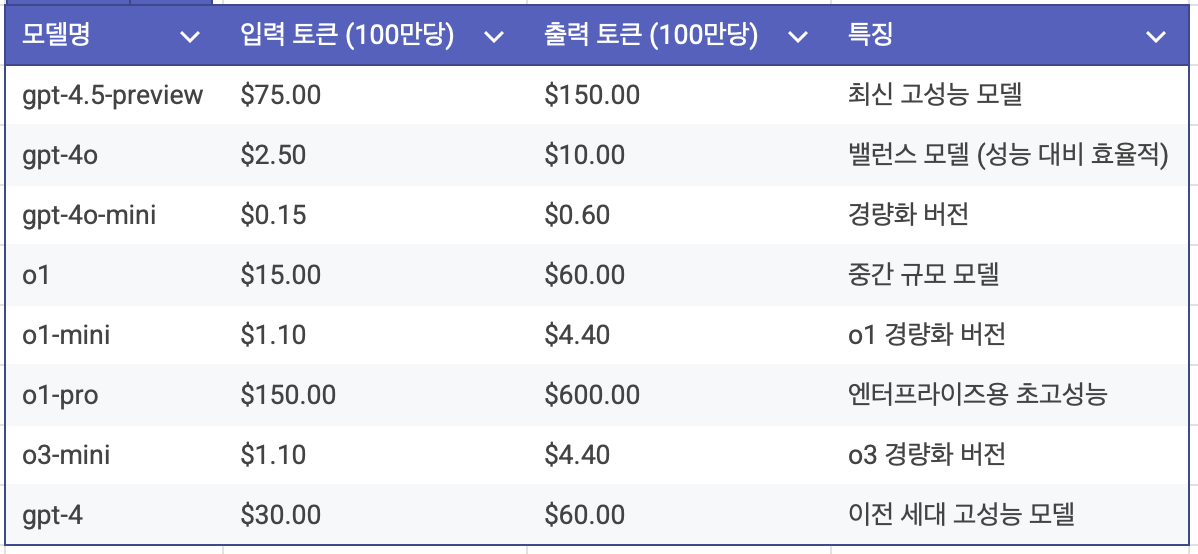Select the gpt-4o model name cell
The image size is (1198, 554).
click(x=60, y=155)
